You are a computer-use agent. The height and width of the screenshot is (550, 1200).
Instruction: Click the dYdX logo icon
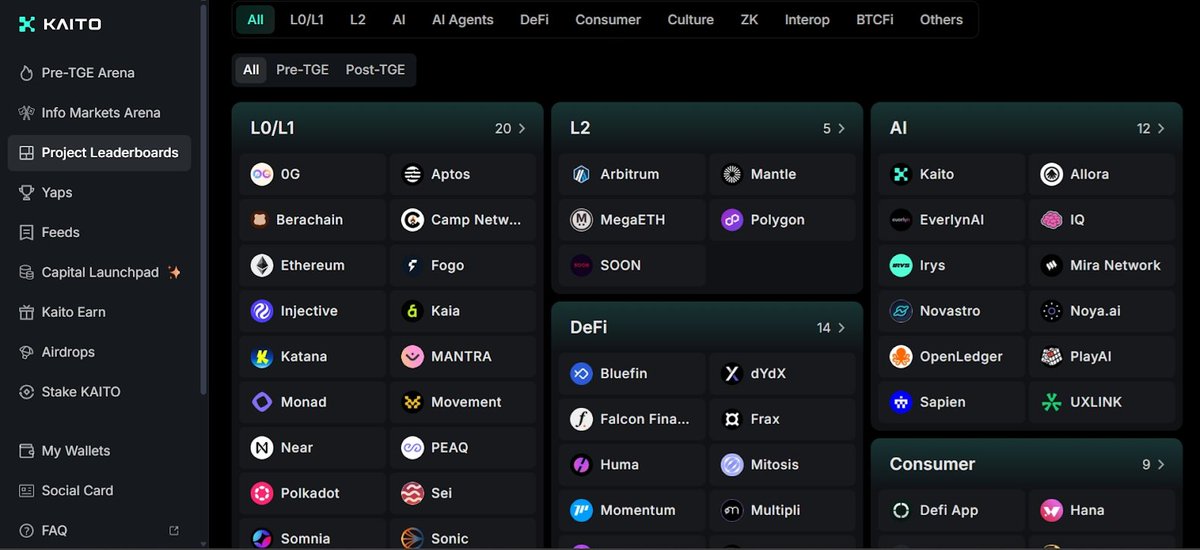click(732, 374)
